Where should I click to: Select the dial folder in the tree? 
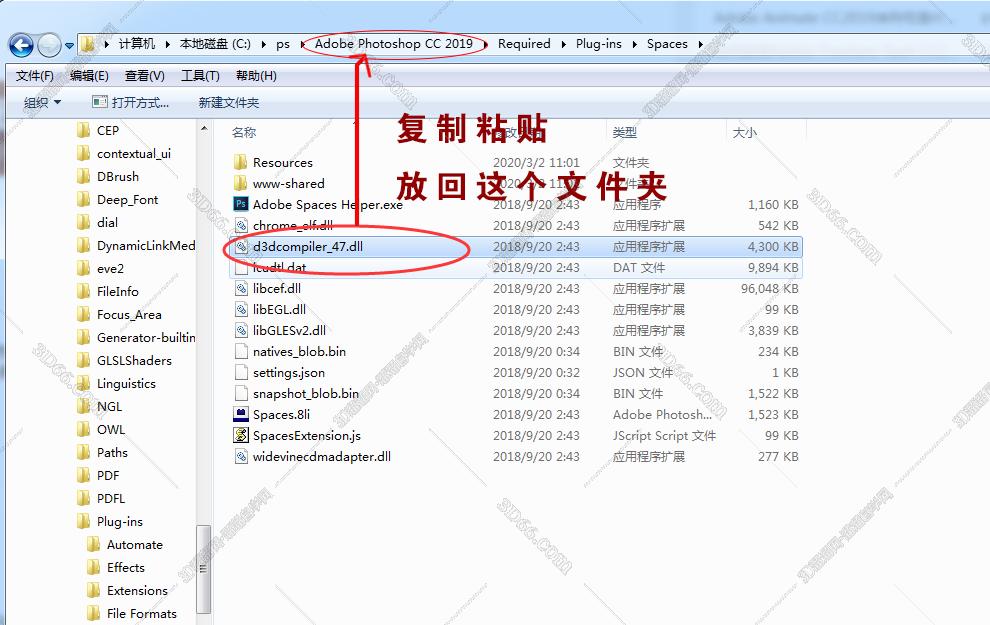(97, 222)
